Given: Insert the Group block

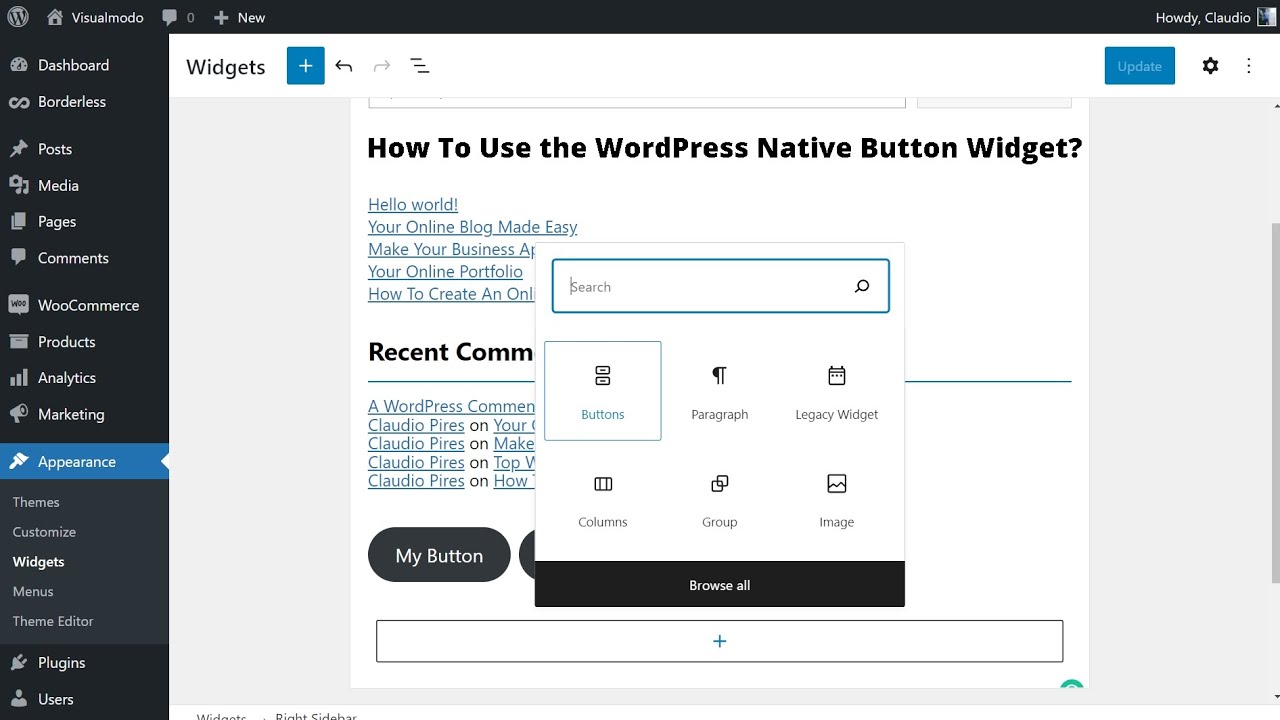Looking at the screenshot, I should tap(720, 500).
